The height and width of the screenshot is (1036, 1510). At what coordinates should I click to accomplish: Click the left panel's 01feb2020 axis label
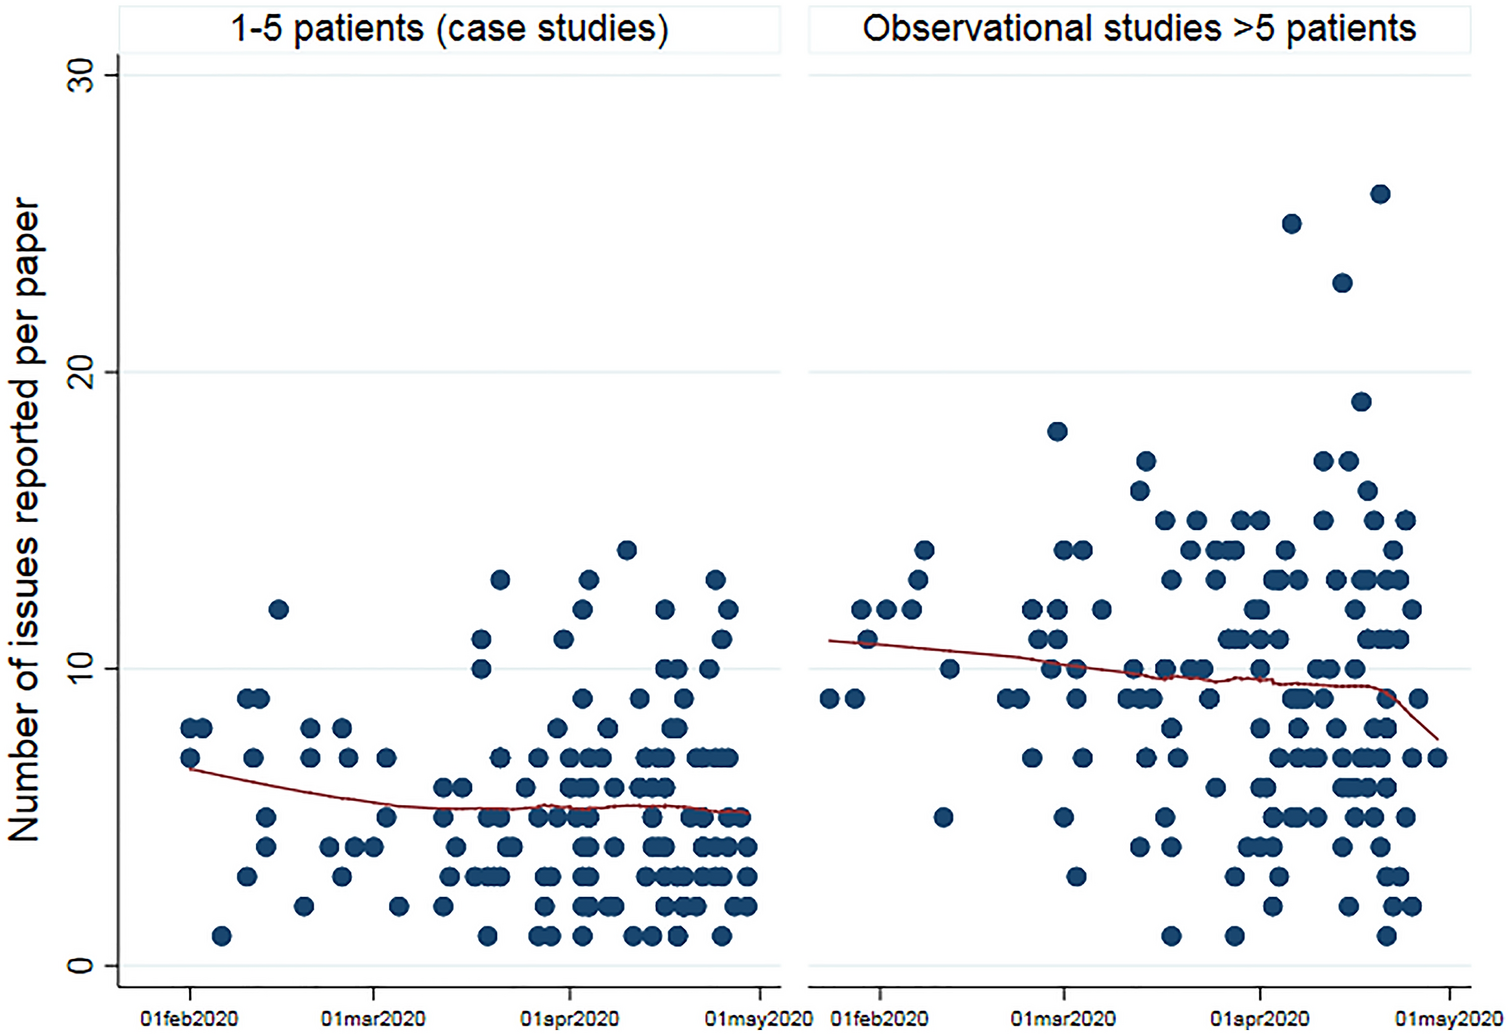pos(189,1019)
